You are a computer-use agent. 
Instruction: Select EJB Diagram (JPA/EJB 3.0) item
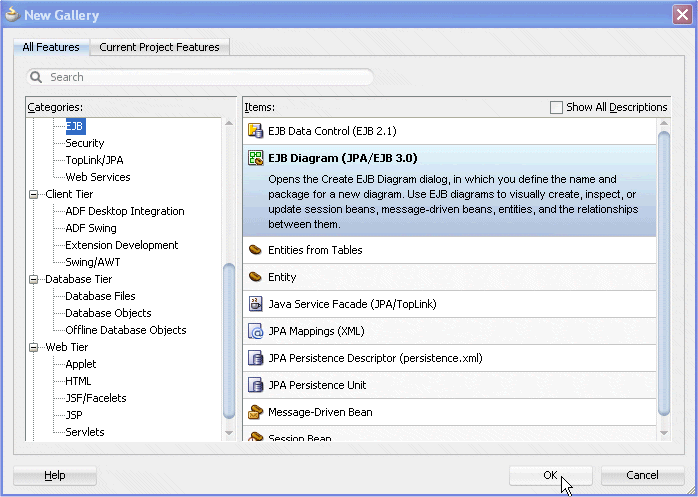click(x=450, y=191)
